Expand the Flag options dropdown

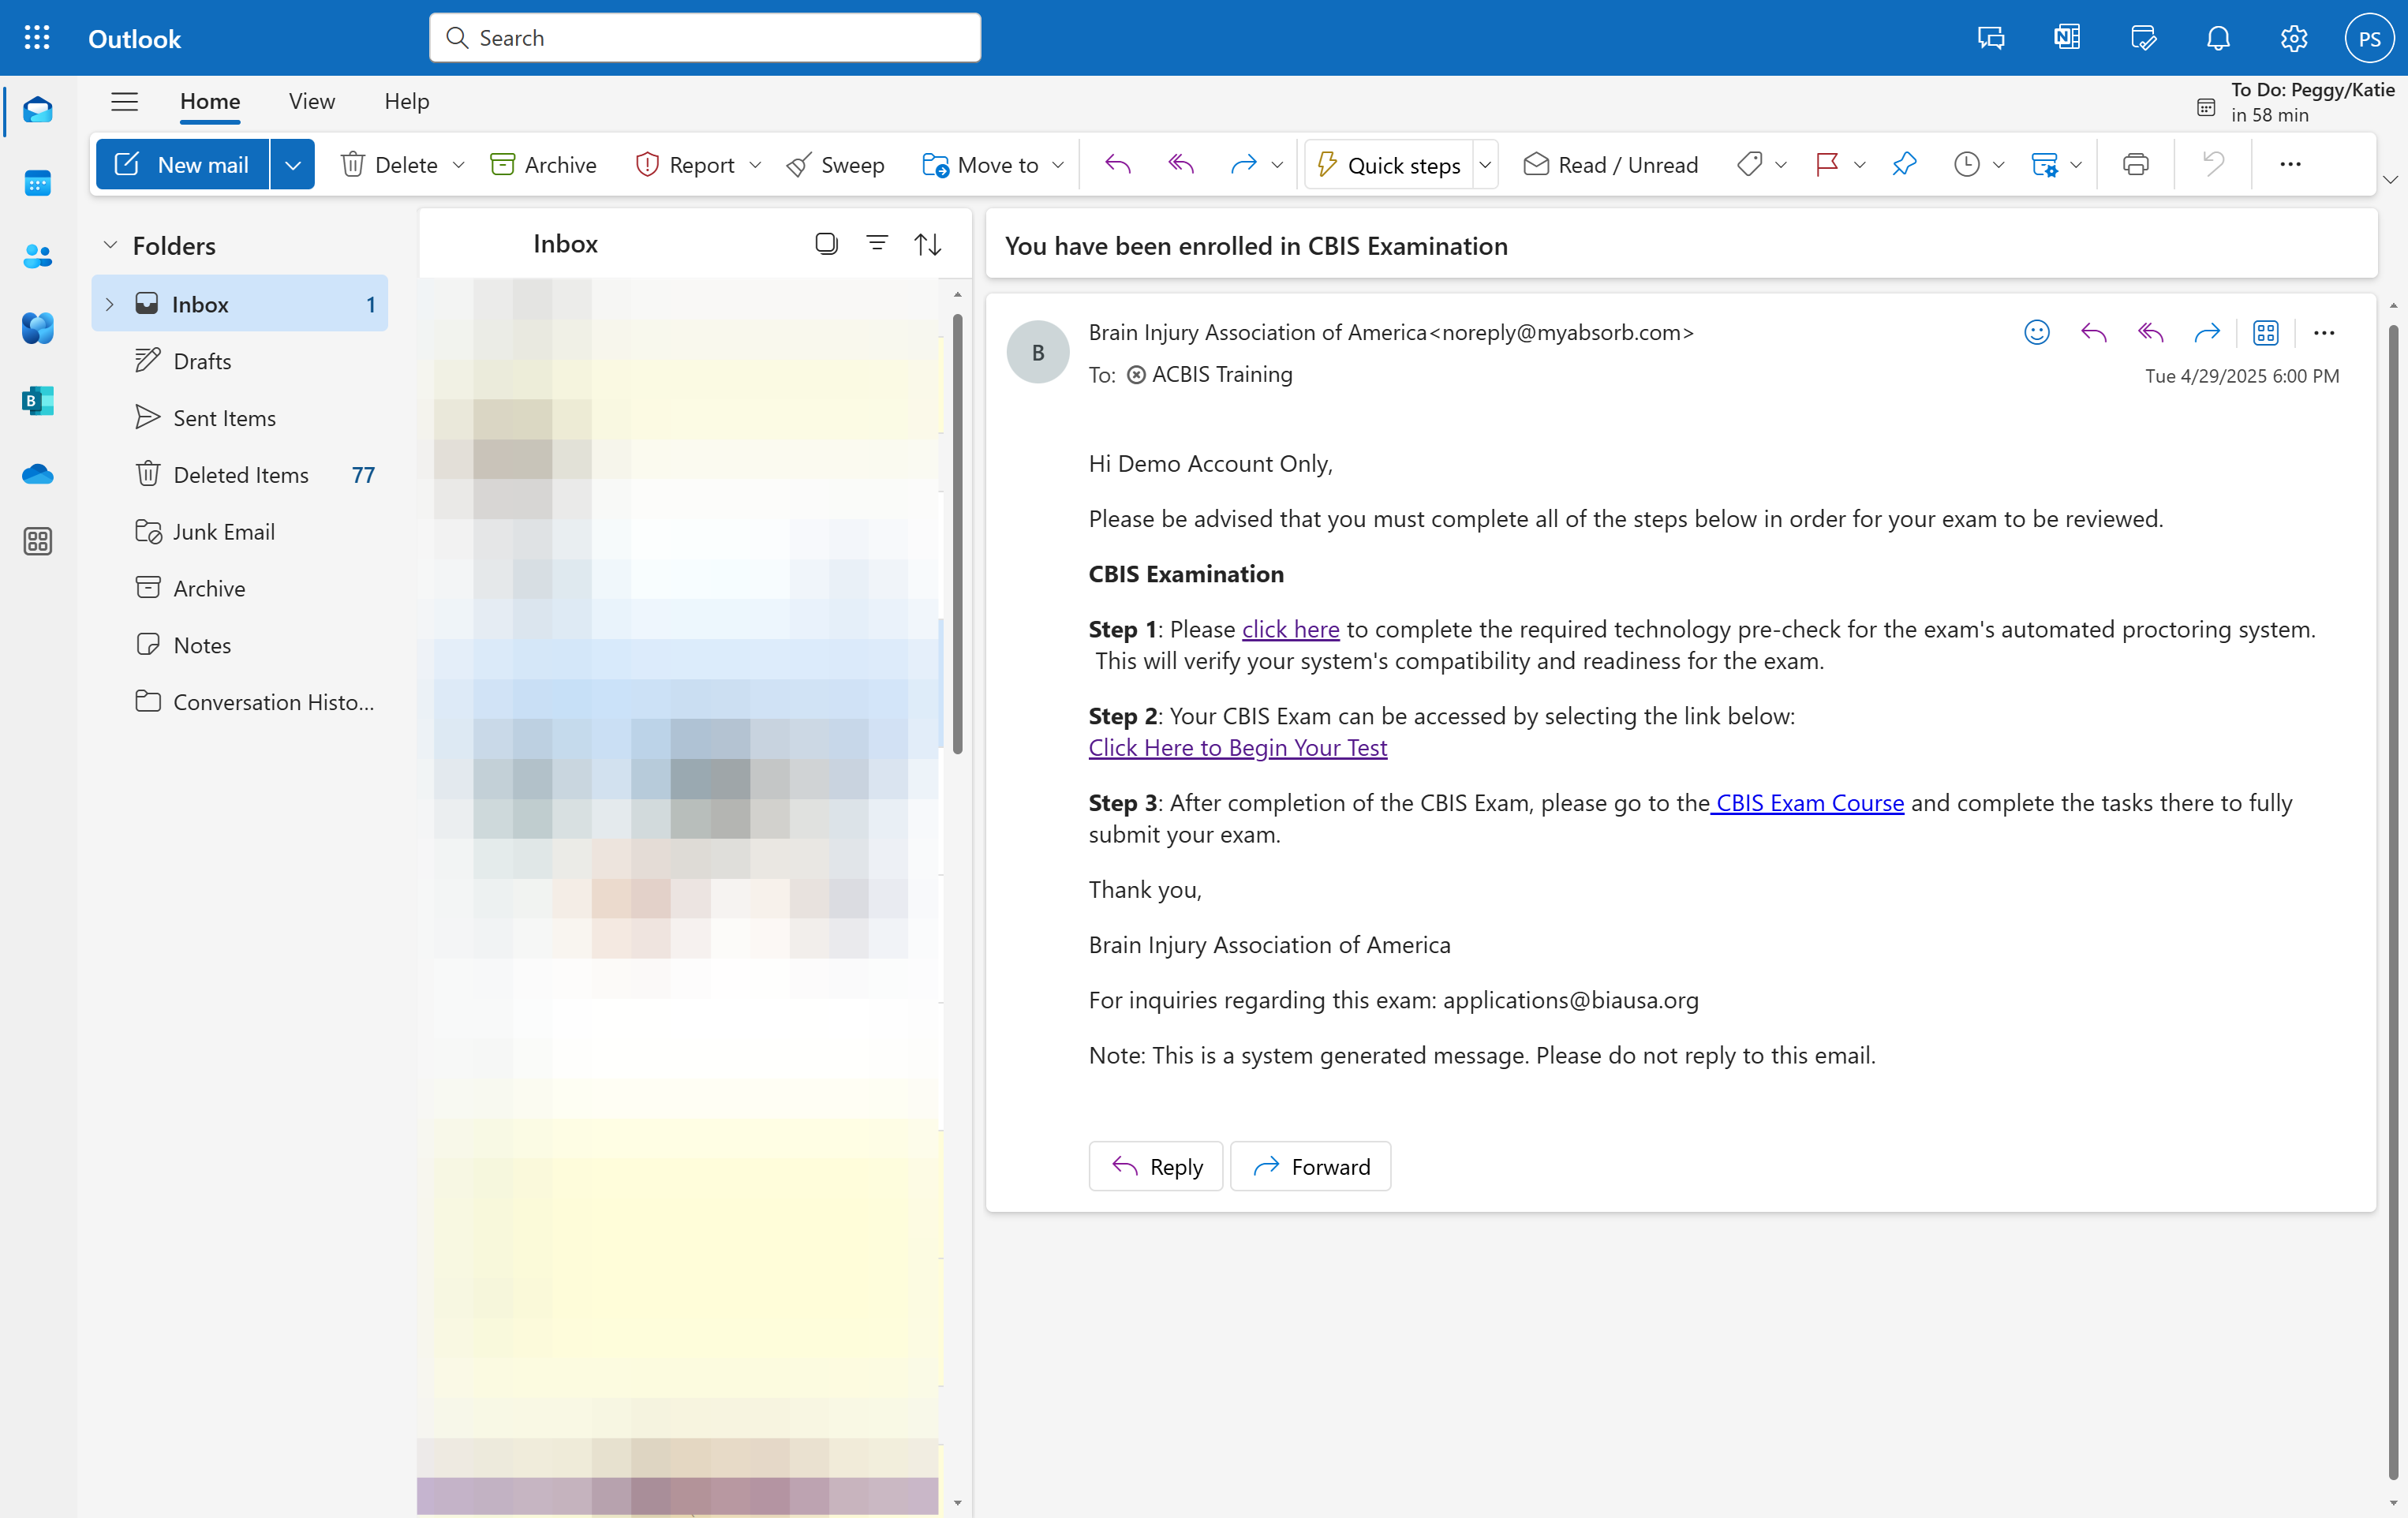point(1859,164)
